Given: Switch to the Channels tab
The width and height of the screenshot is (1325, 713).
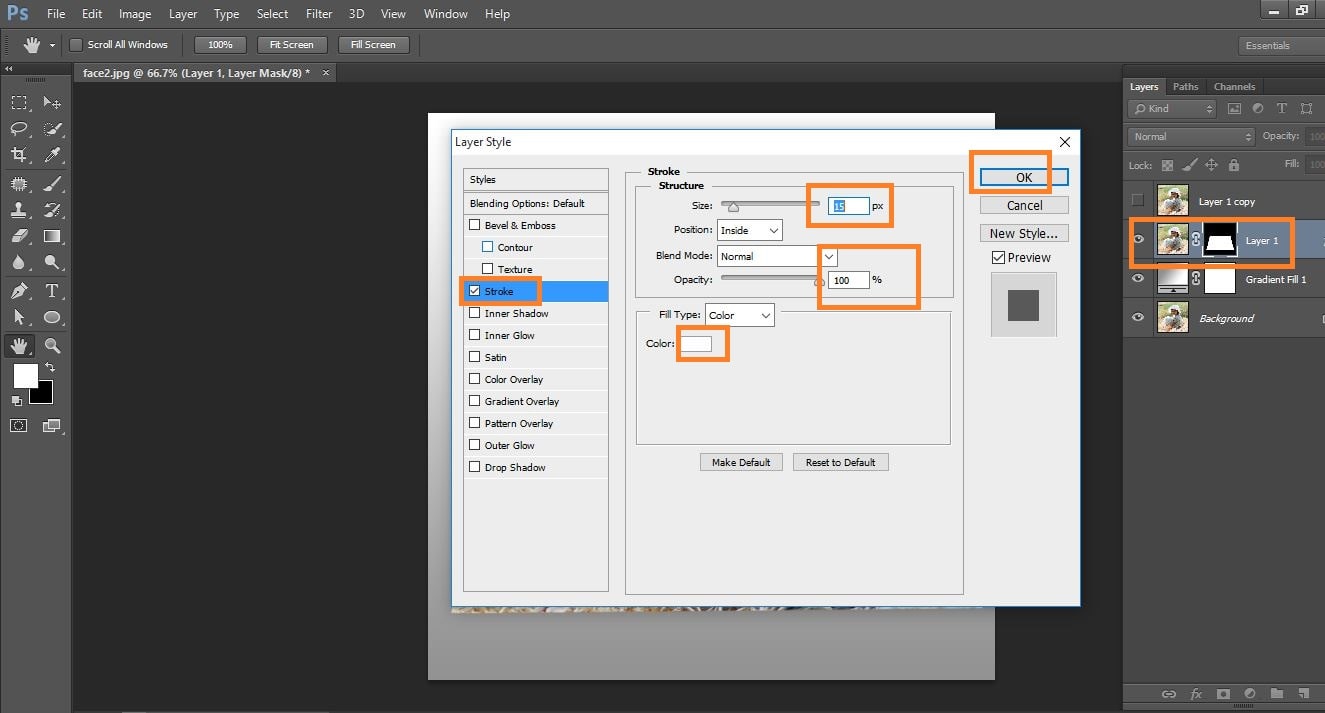Looking at the screenshot, I should 1233,87.
